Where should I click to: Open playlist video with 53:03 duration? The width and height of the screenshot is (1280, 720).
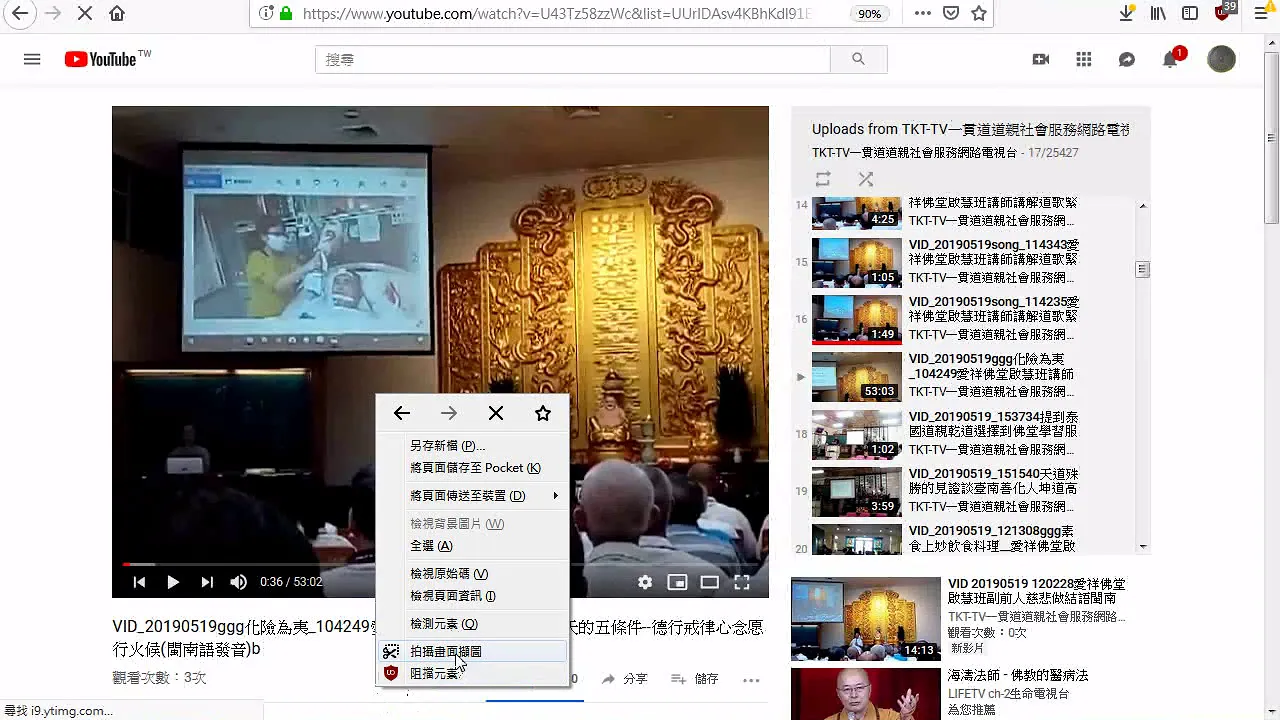[x=856, y=377]
